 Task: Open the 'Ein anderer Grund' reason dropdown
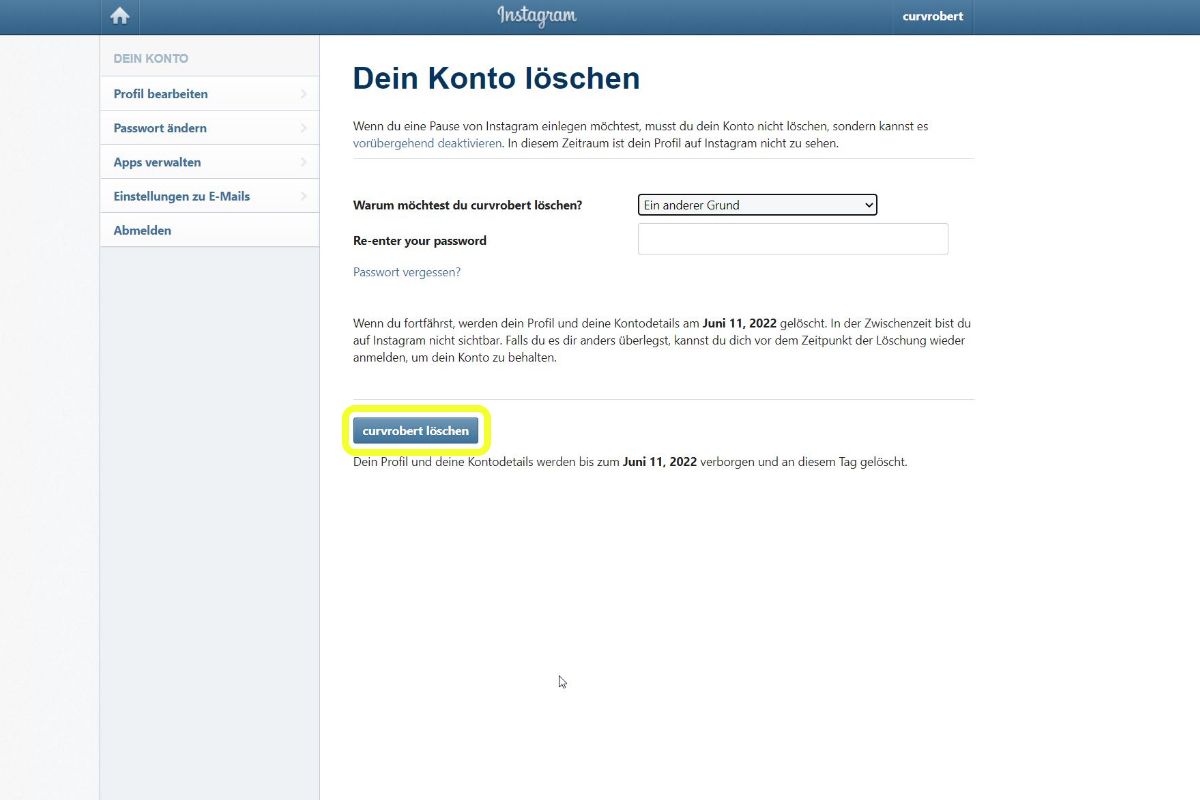757,205
